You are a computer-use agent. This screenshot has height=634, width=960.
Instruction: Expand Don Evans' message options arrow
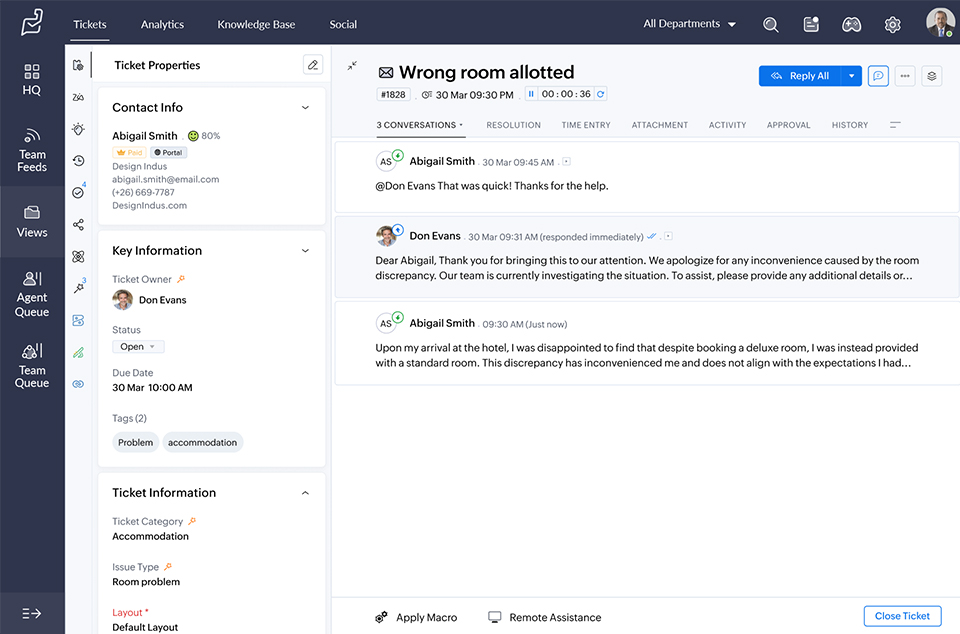click(669, 236)
